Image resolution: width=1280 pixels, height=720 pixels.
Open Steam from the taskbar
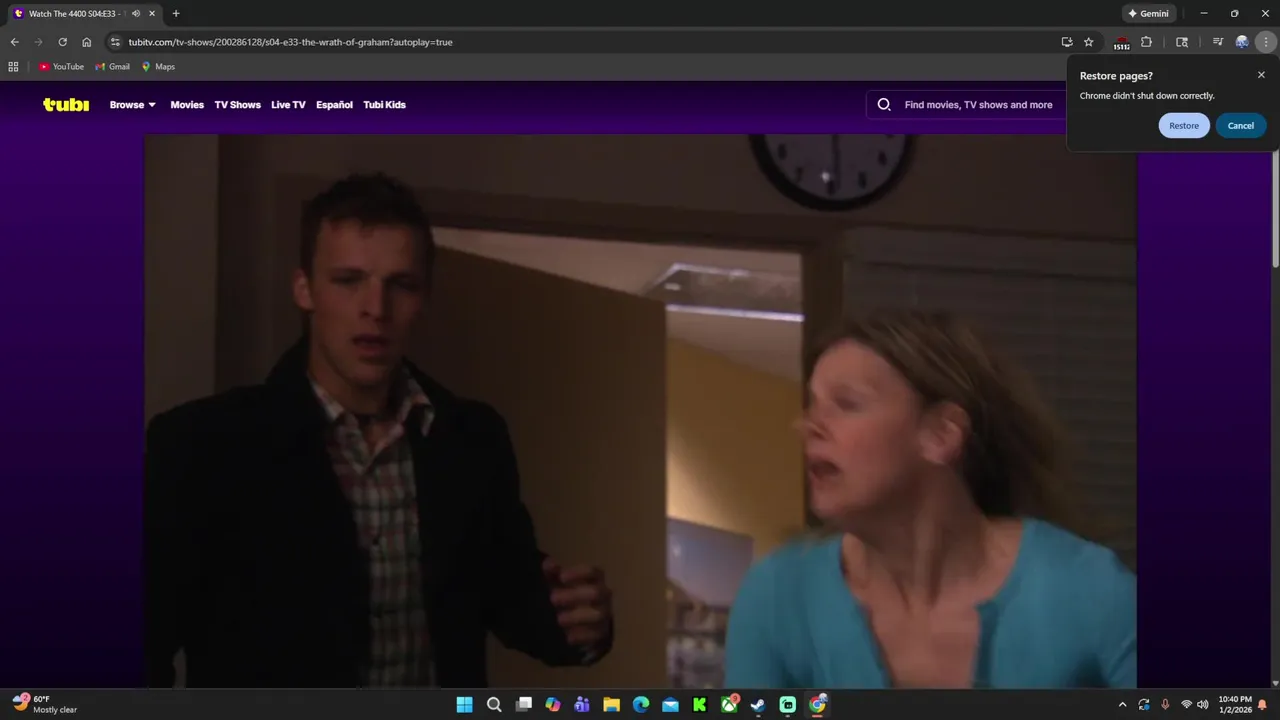click(x=758, y=705)
